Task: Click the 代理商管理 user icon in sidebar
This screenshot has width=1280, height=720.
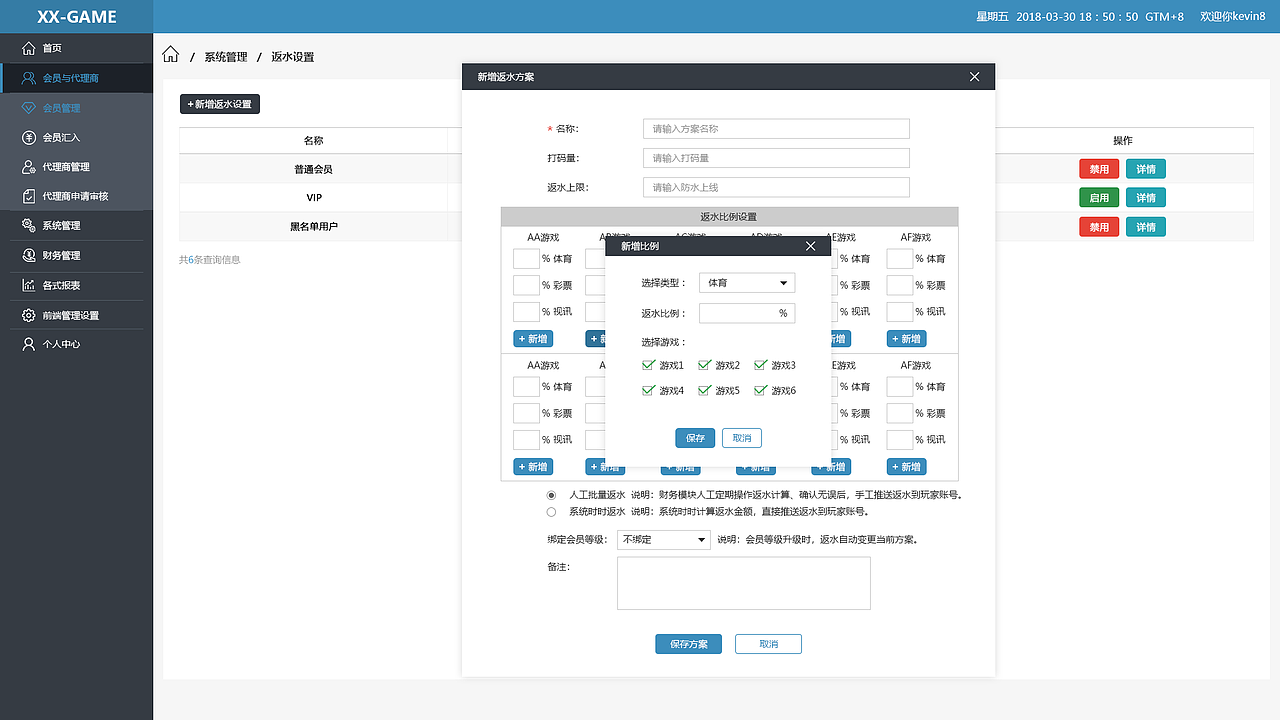Action: click(x=28, y=167)
